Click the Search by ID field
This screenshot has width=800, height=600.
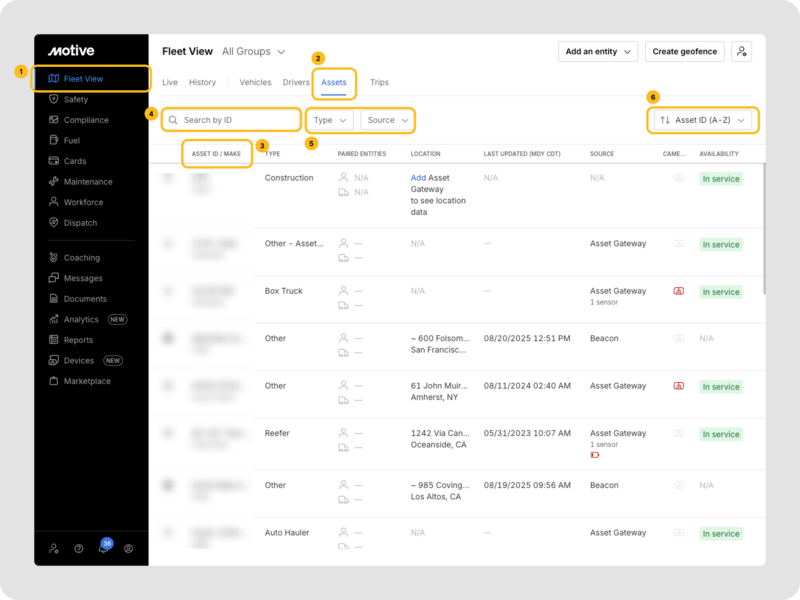pos(231,120)
